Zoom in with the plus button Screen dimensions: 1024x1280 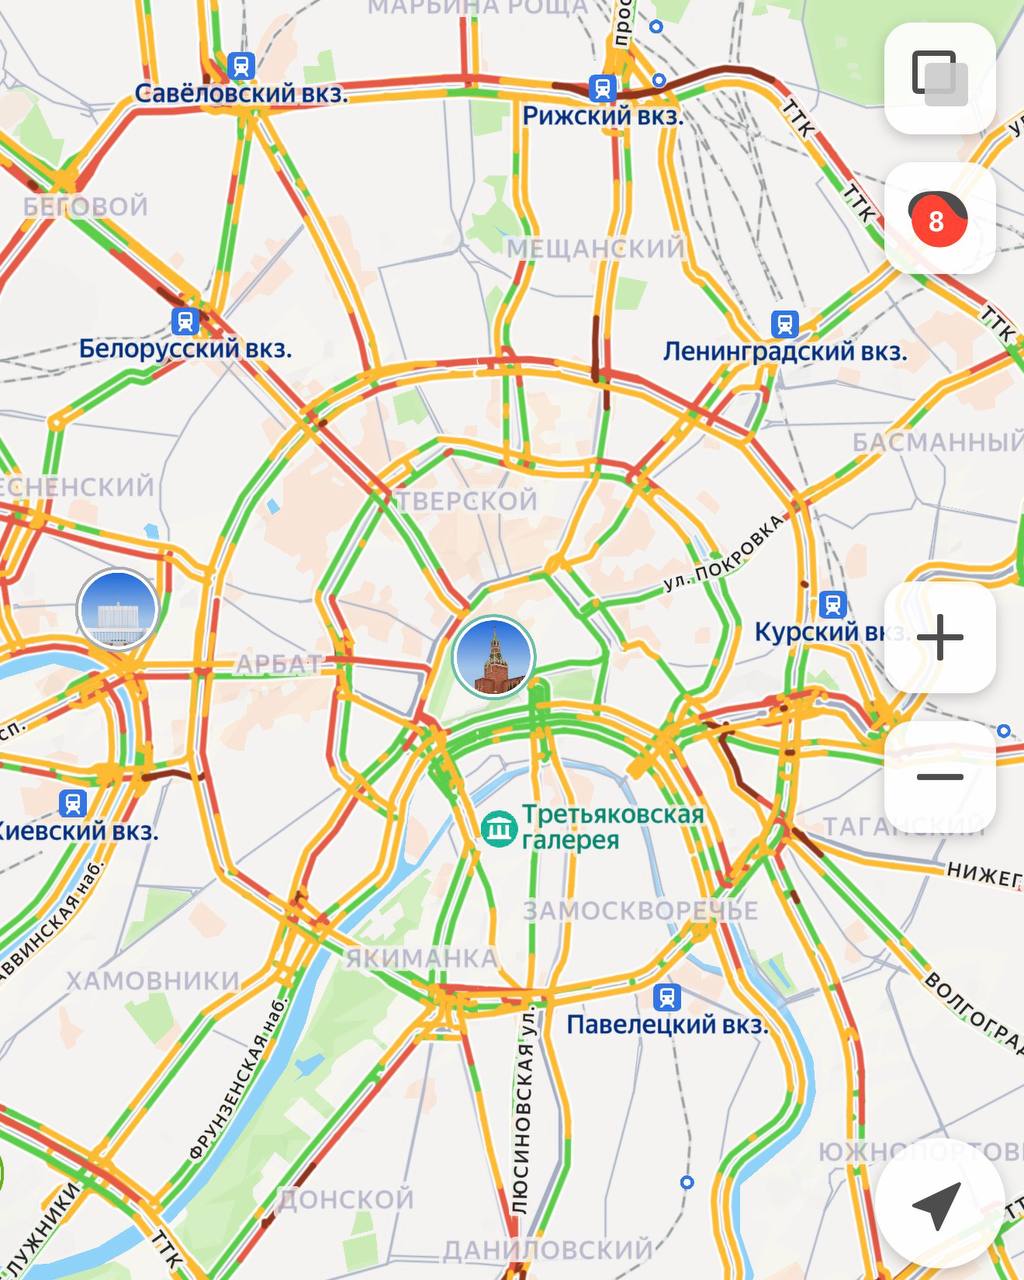point(940,638)
